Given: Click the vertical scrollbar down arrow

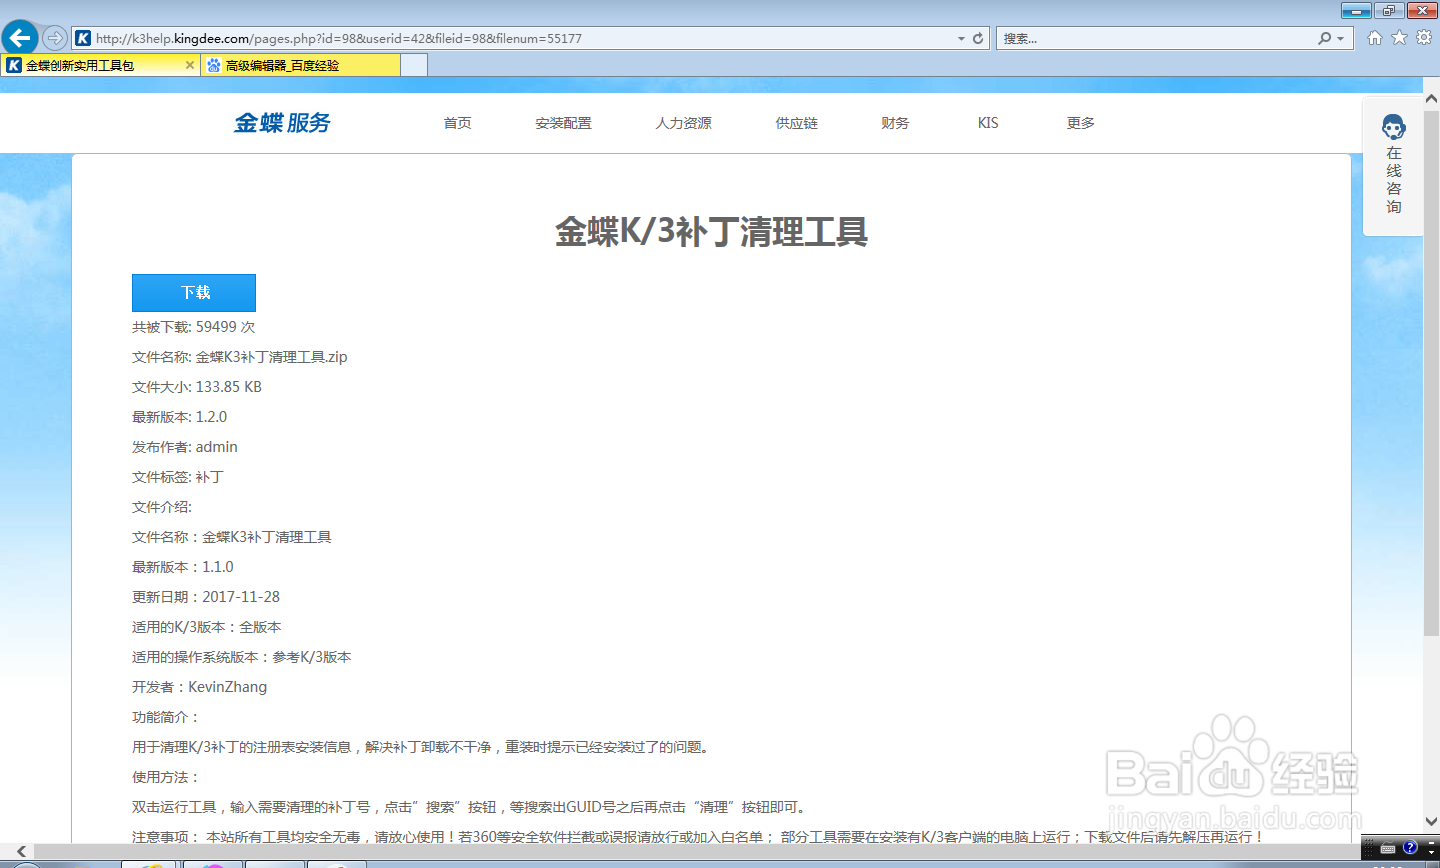Looking at the screenshot, I should [1431, 822].
